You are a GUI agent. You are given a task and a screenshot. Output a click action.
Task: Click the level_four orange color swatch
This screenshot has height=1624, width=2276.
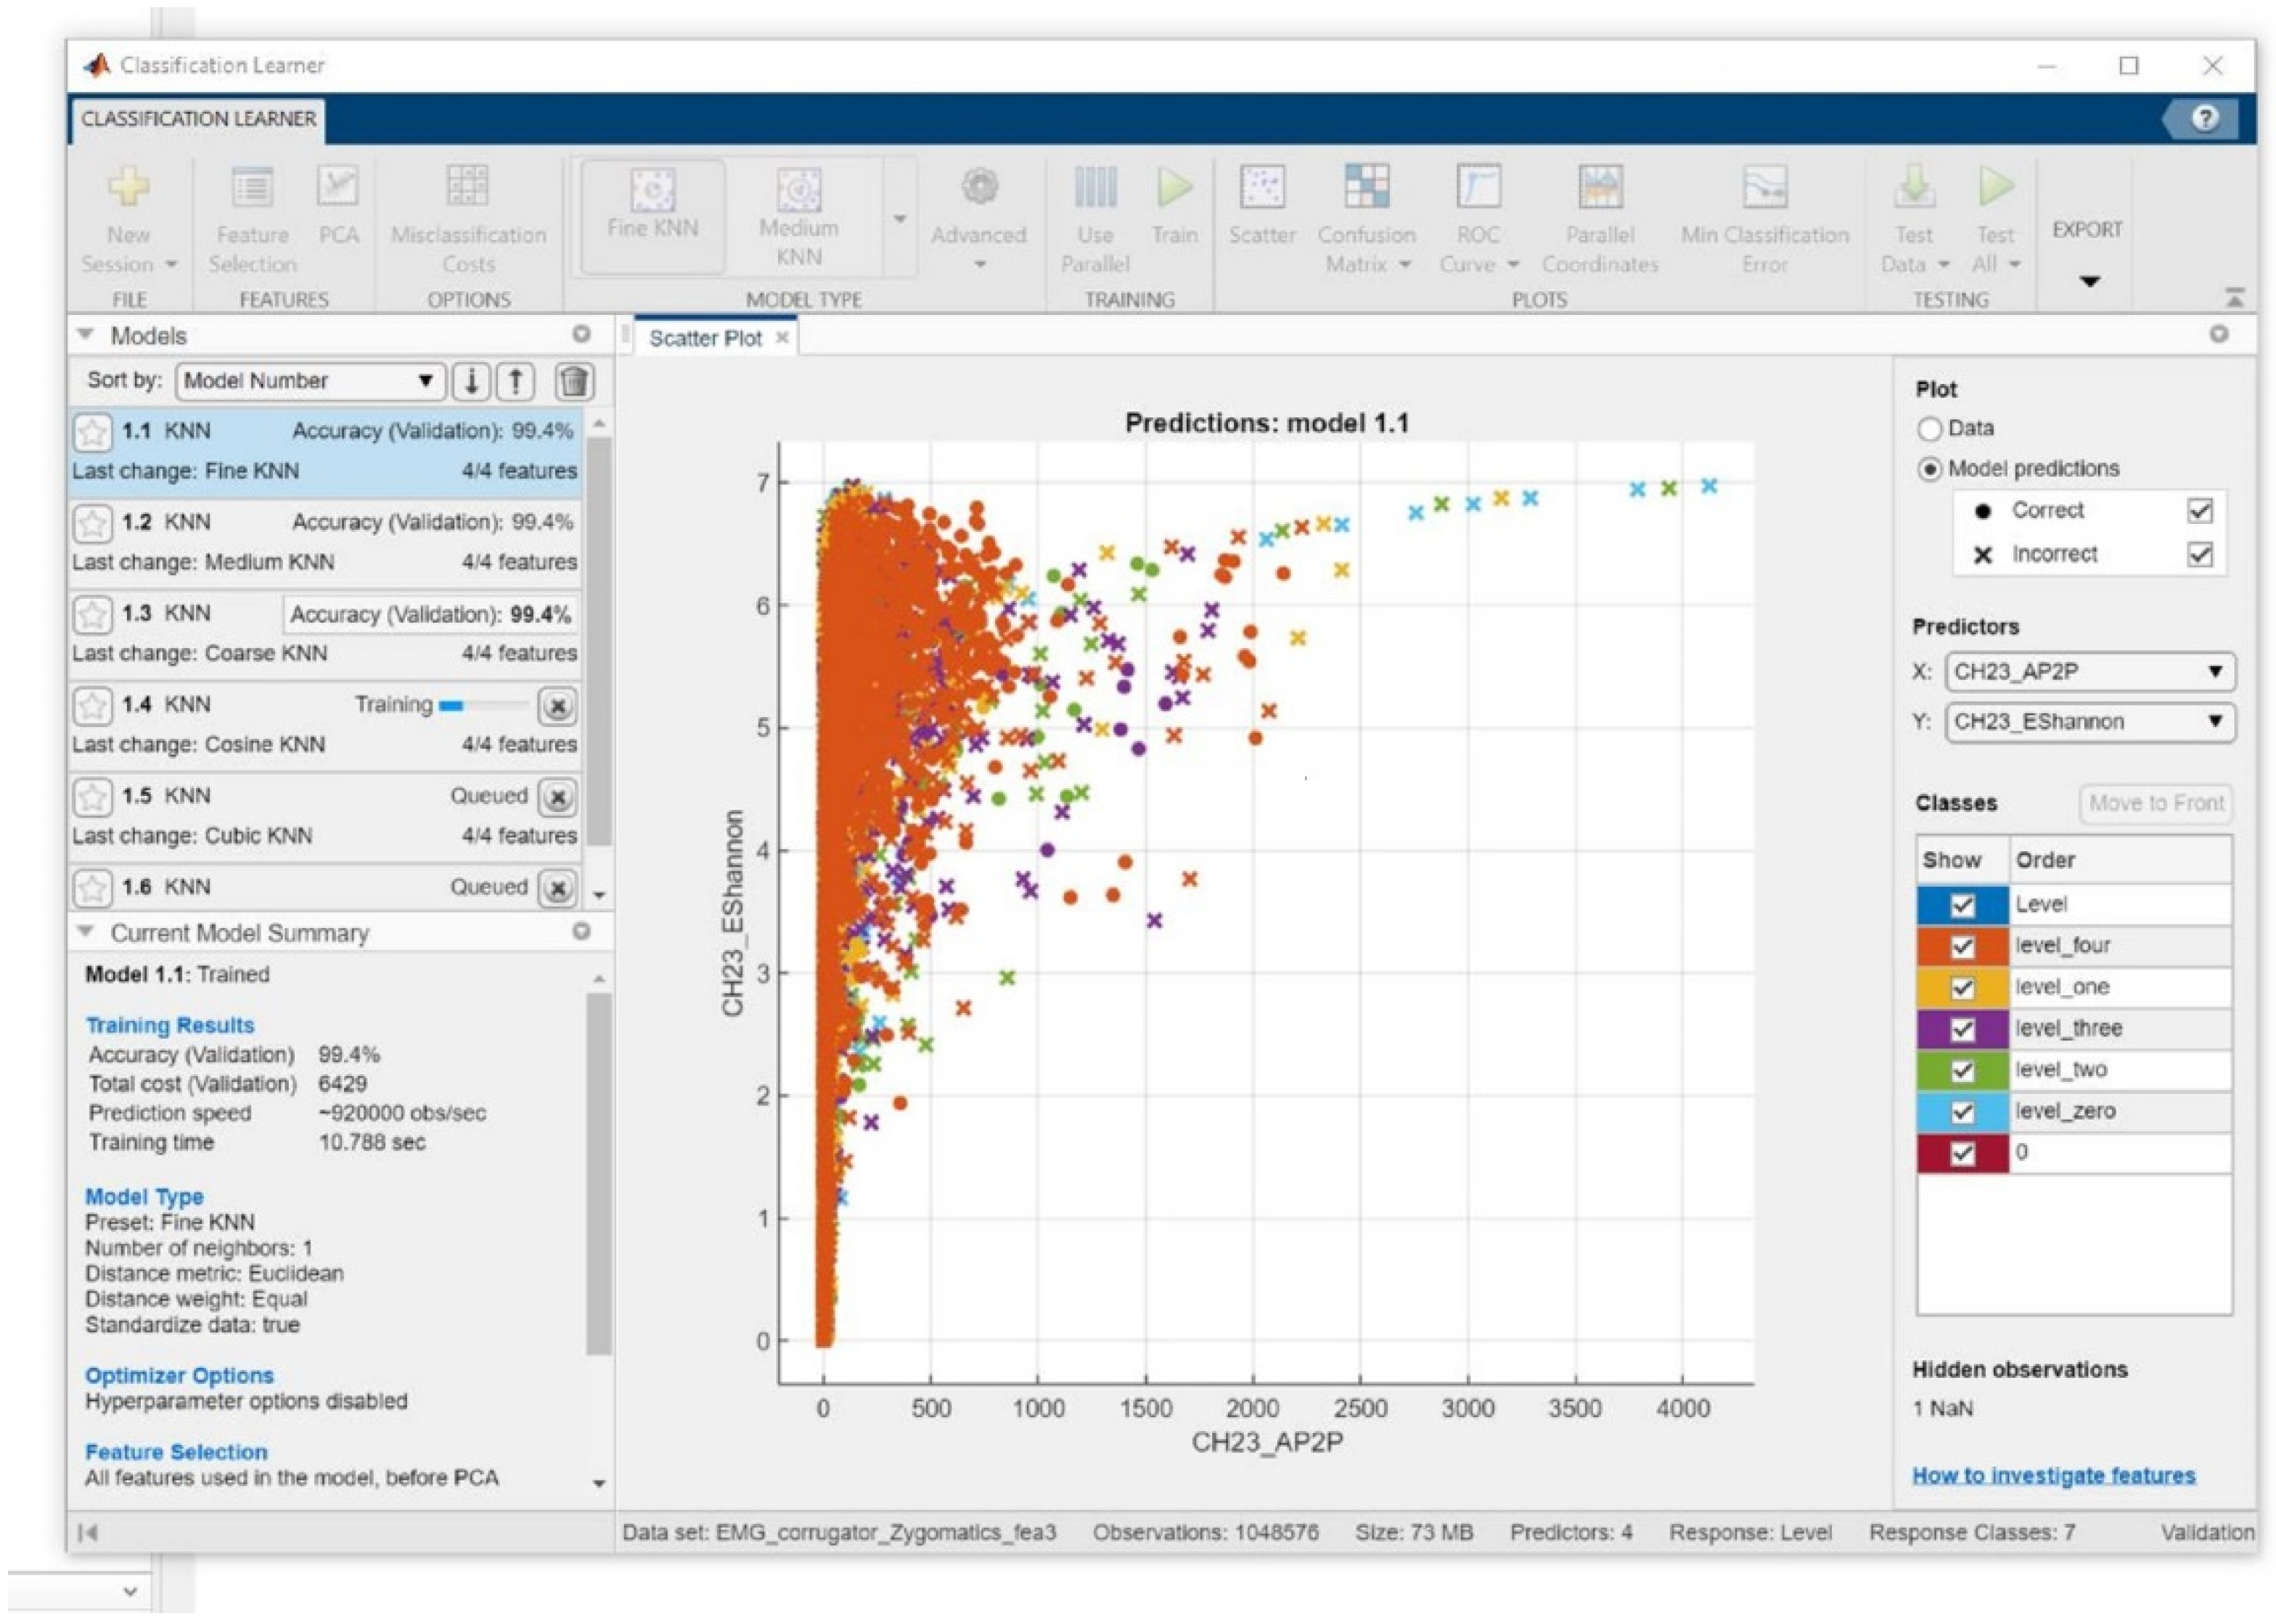(x=1937, y=946)
